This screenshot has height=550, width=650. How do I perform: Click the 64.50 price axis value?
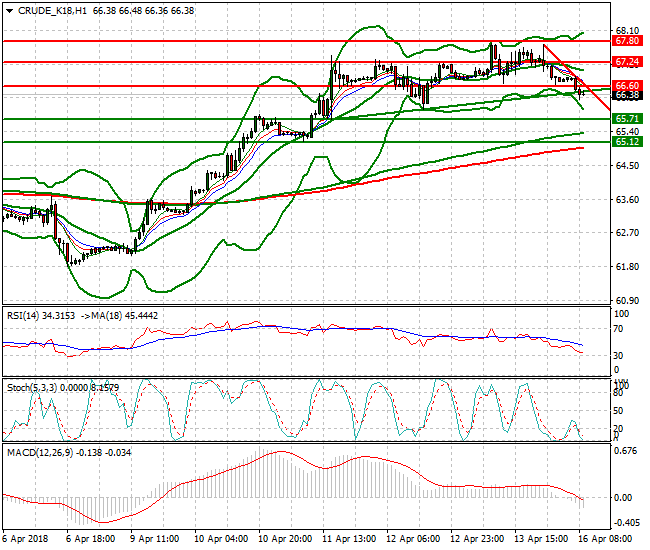click(627, 166)
